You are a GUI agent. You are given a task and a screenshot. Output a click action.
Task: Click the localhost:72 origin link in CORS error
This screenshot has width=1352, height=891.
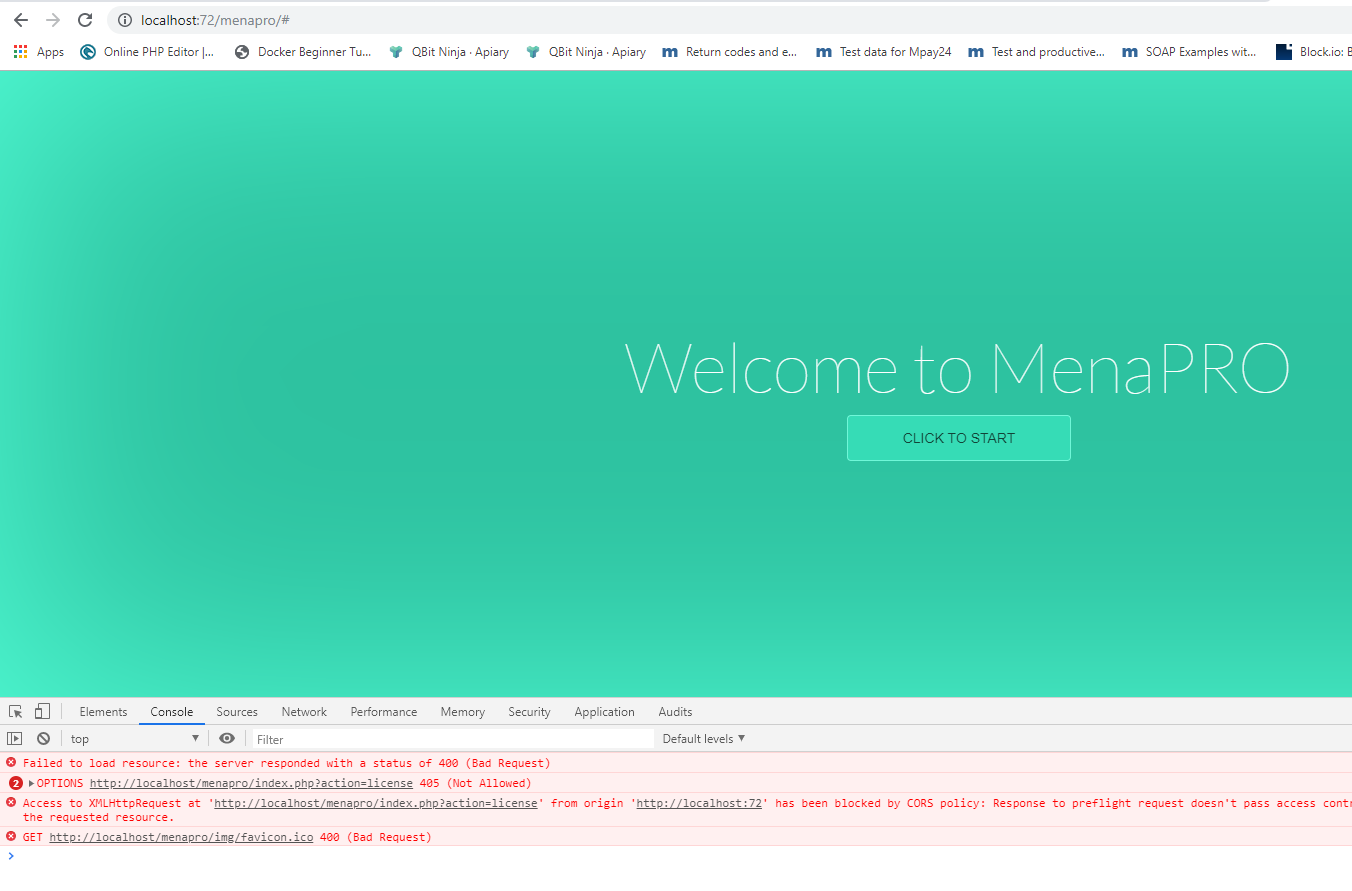click(x=700, y=803)
